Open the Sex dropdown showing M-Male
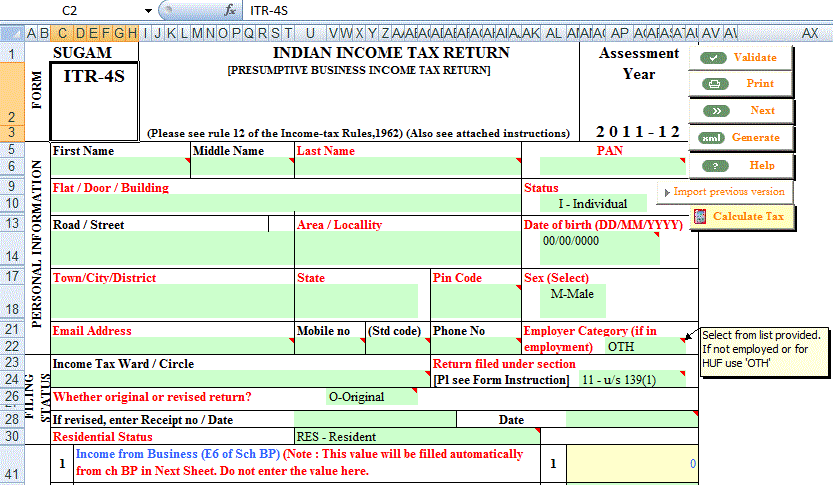This screenshot has height=485, width=833. 572,301
